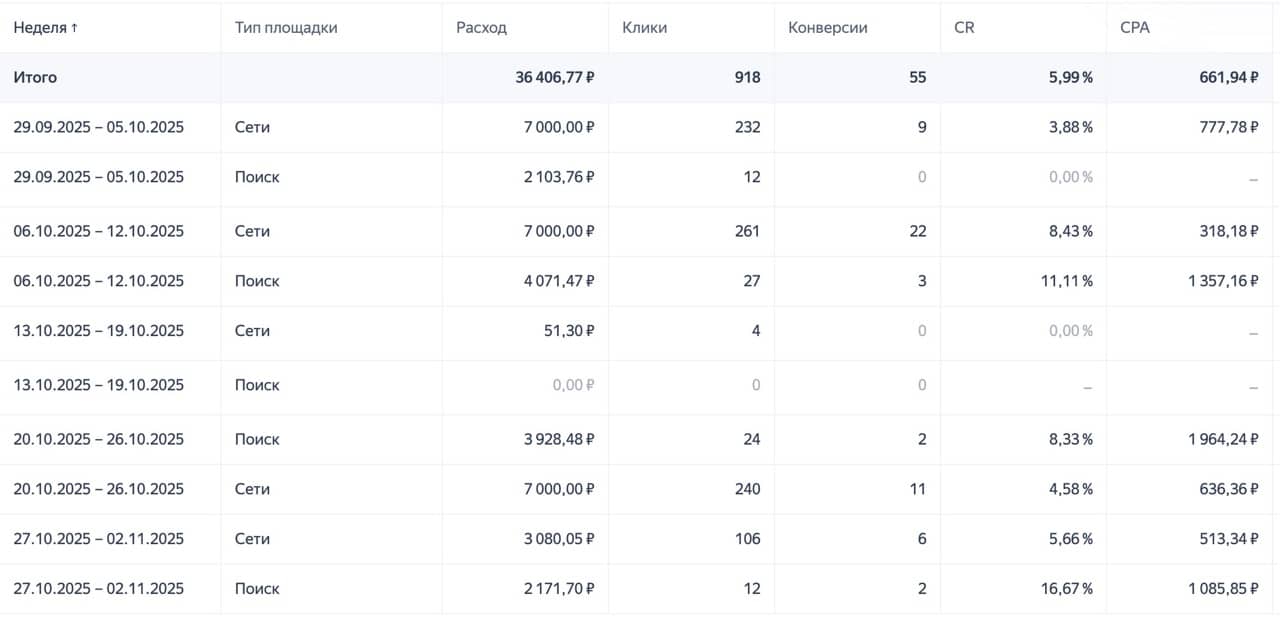
Task: Click the CPA value 318,18 ₽
Action: click(x=1229, y=231)
